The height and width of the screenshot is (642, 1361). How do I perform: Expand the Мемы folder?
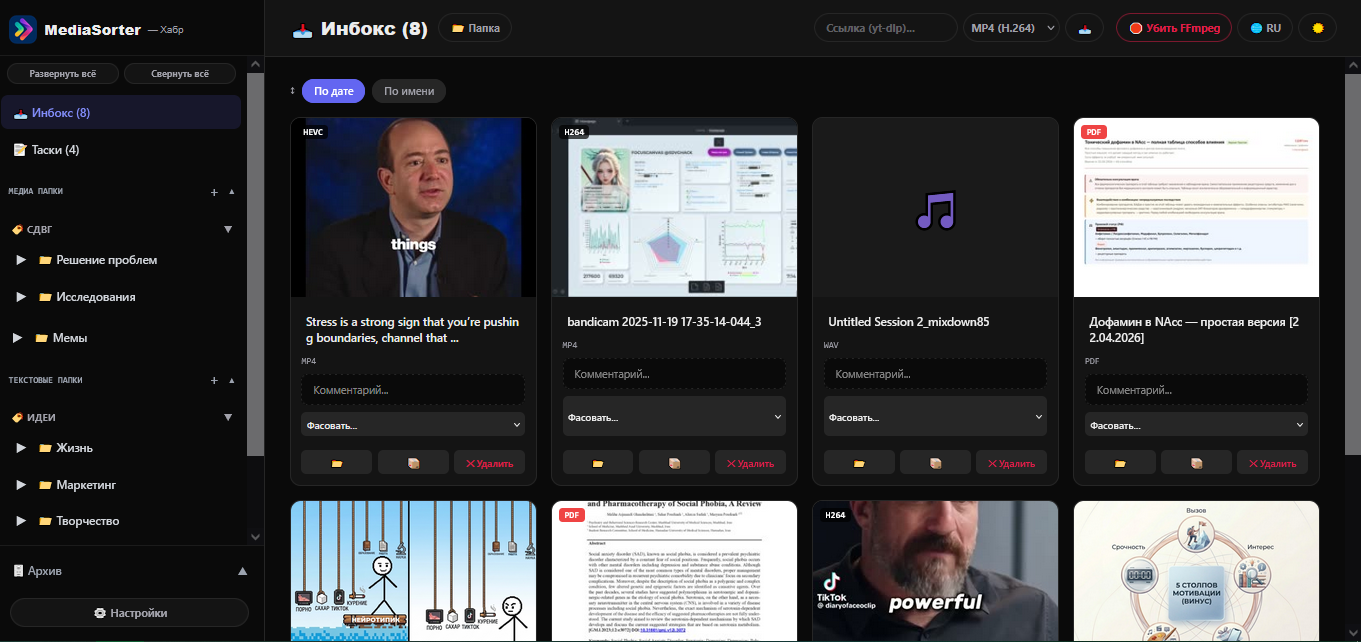(x=17, y=338)
